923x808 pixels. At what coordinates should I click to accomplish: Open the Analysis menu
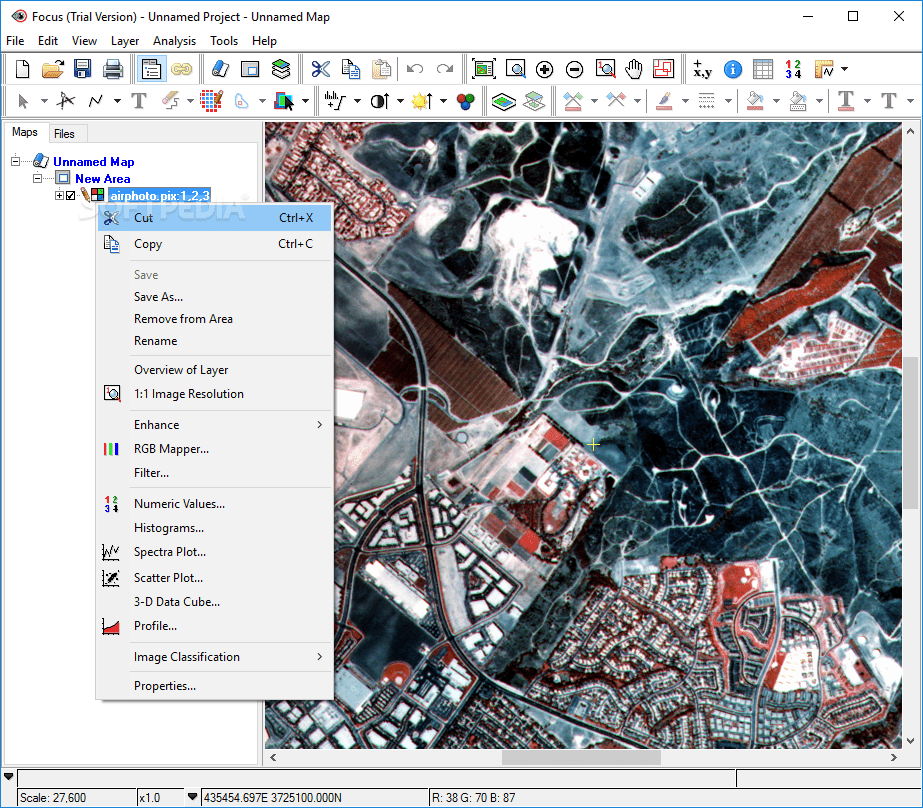point(174,41)
